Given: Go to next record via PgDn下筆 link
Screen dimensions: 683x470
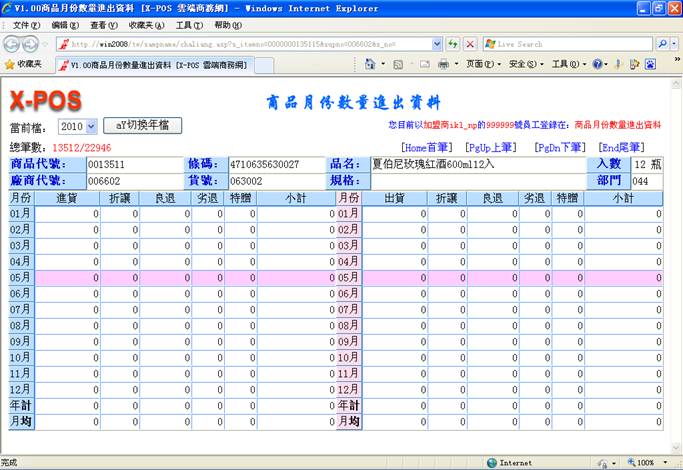Looking at the screenshot, I should tap(560, 147).
